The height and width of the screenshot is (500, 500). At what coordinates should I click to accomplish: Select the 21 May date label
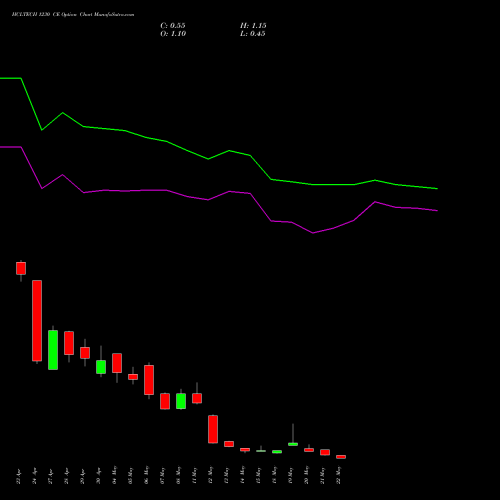(323, 475)
